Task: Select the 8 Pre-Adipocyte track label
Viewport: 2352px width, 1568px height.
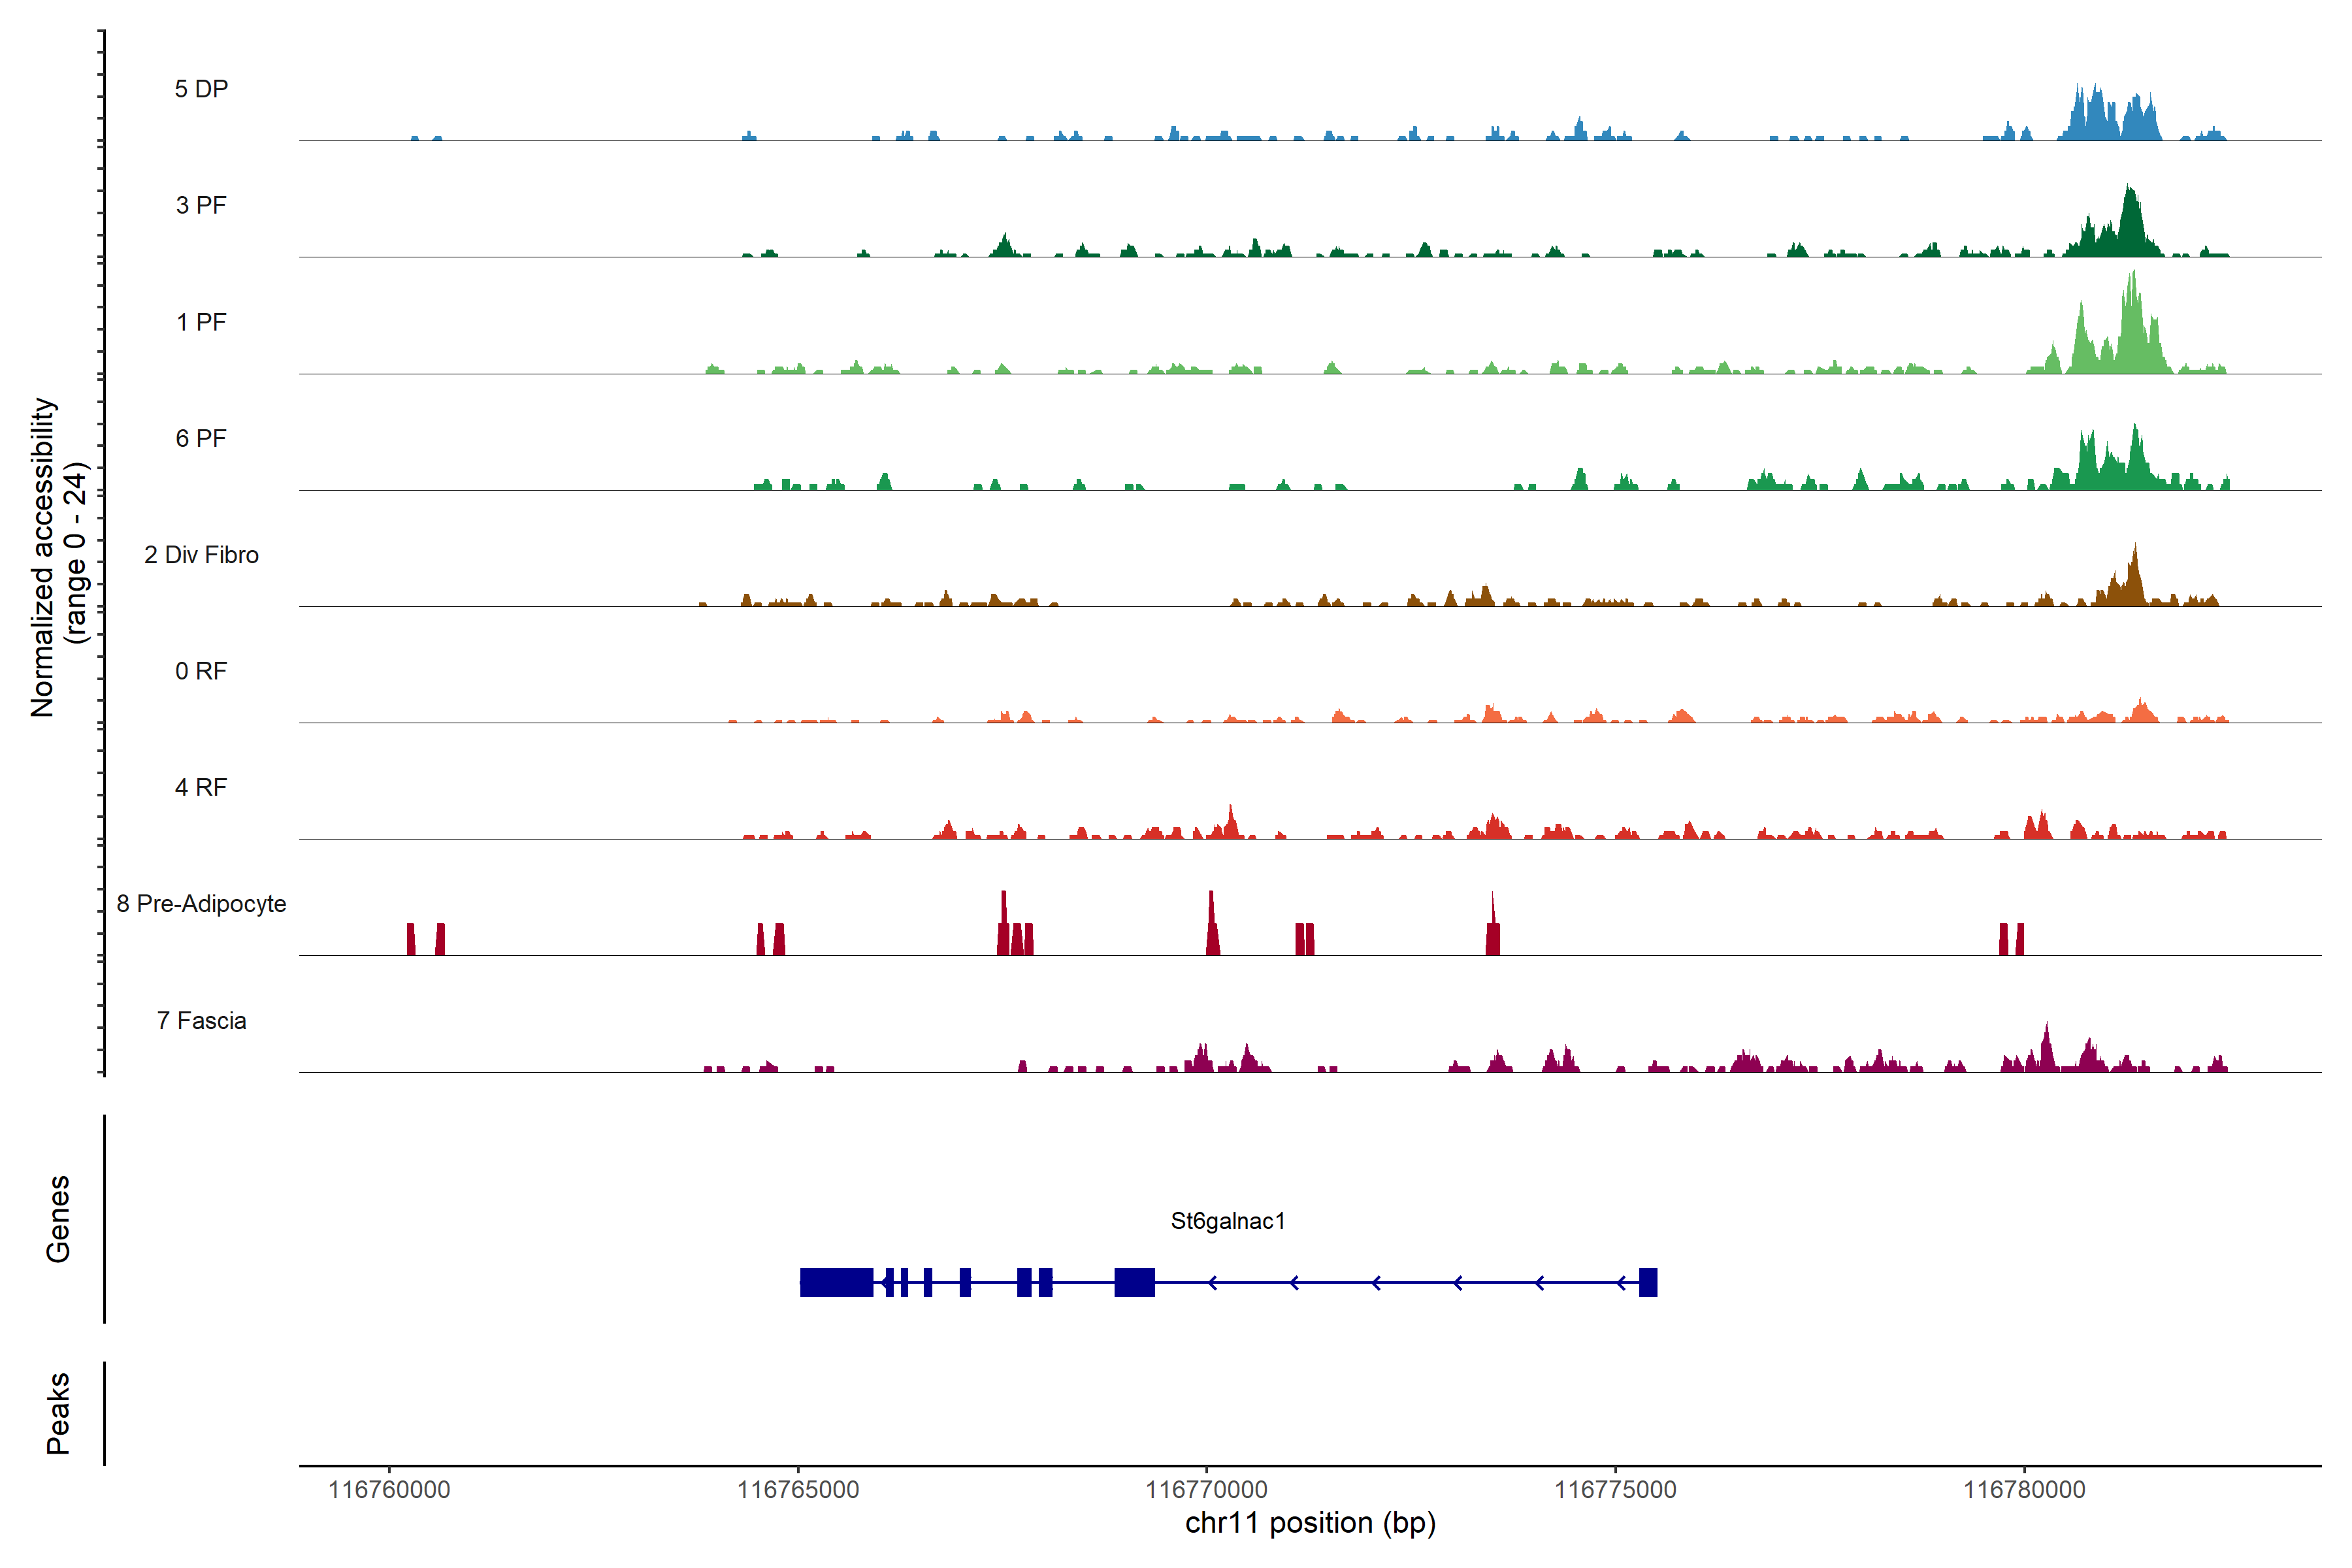Action: [x=201, y=904]
